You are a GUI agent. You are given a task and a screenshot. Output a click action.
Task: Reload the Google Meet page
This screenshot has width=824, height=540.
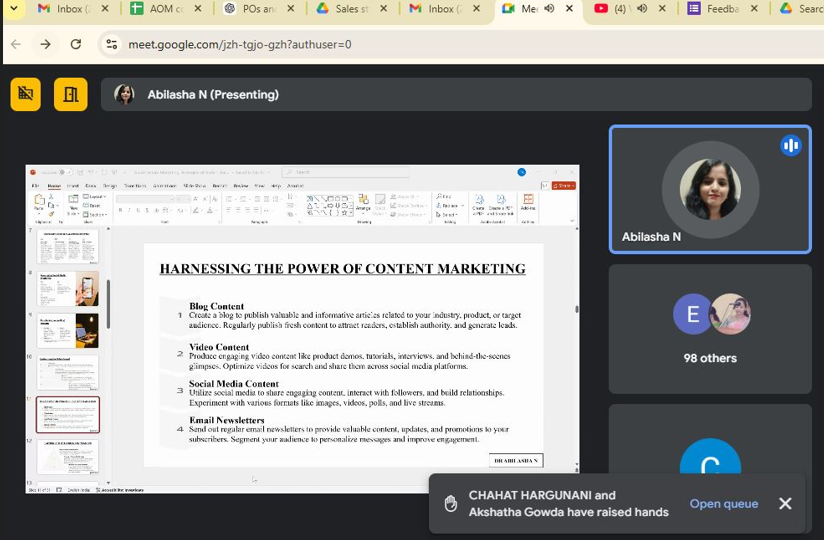[x=76, y=44]
